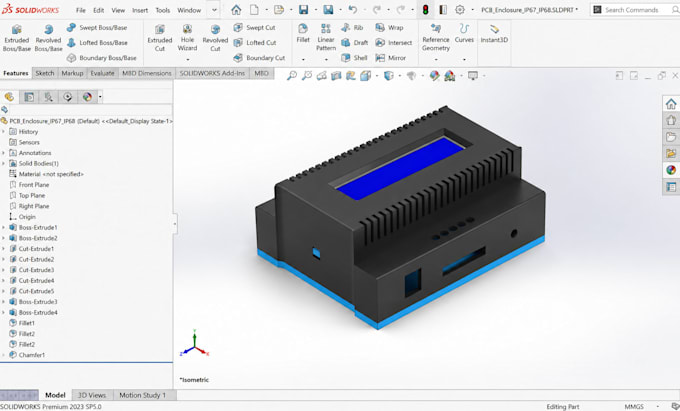680x411 pixels.
Task: Select the Fillet tool
Action: (x=303, y=34)
